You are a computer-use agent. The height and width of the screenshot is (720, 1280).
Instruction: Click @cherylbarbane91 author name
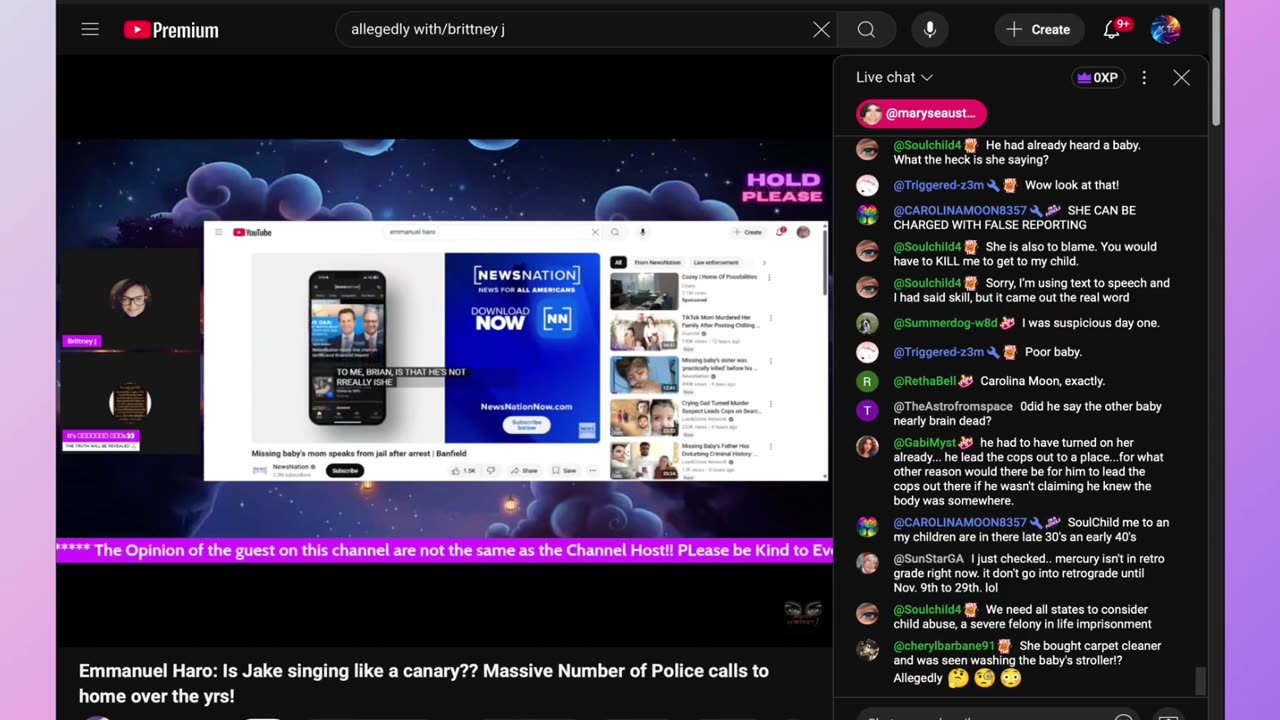click(943, 646)
